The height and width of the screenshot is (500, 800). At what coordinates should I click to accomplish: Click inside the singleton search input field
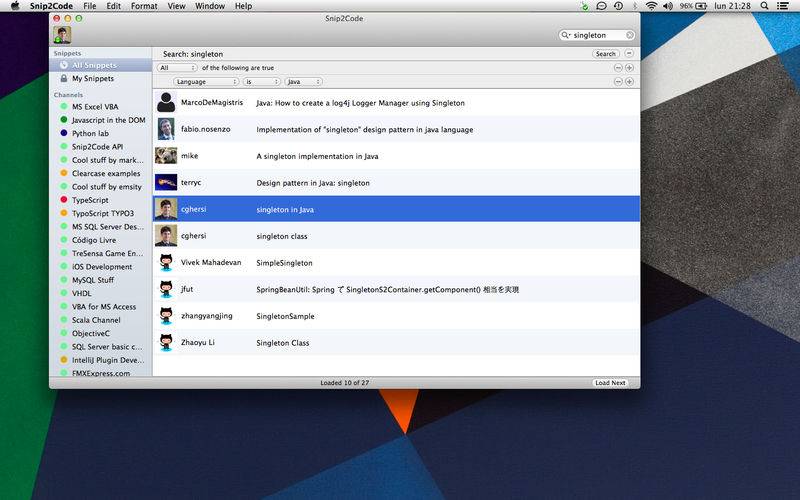(596, 35)
